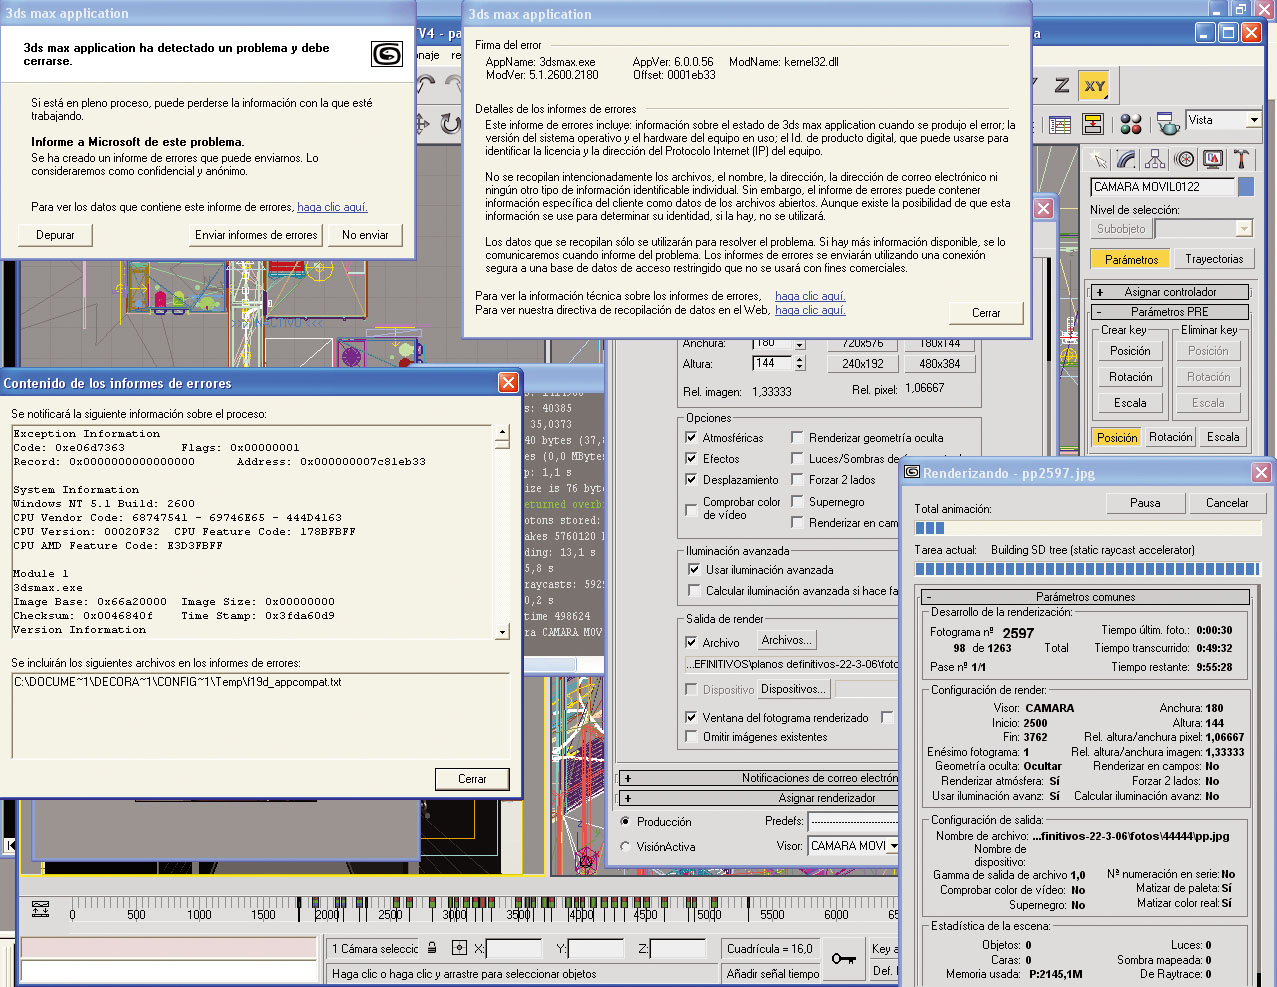This screenshot has width=1277, height=987.
Task: Toggle the Efectos checkbox
Action: point(691,458)
